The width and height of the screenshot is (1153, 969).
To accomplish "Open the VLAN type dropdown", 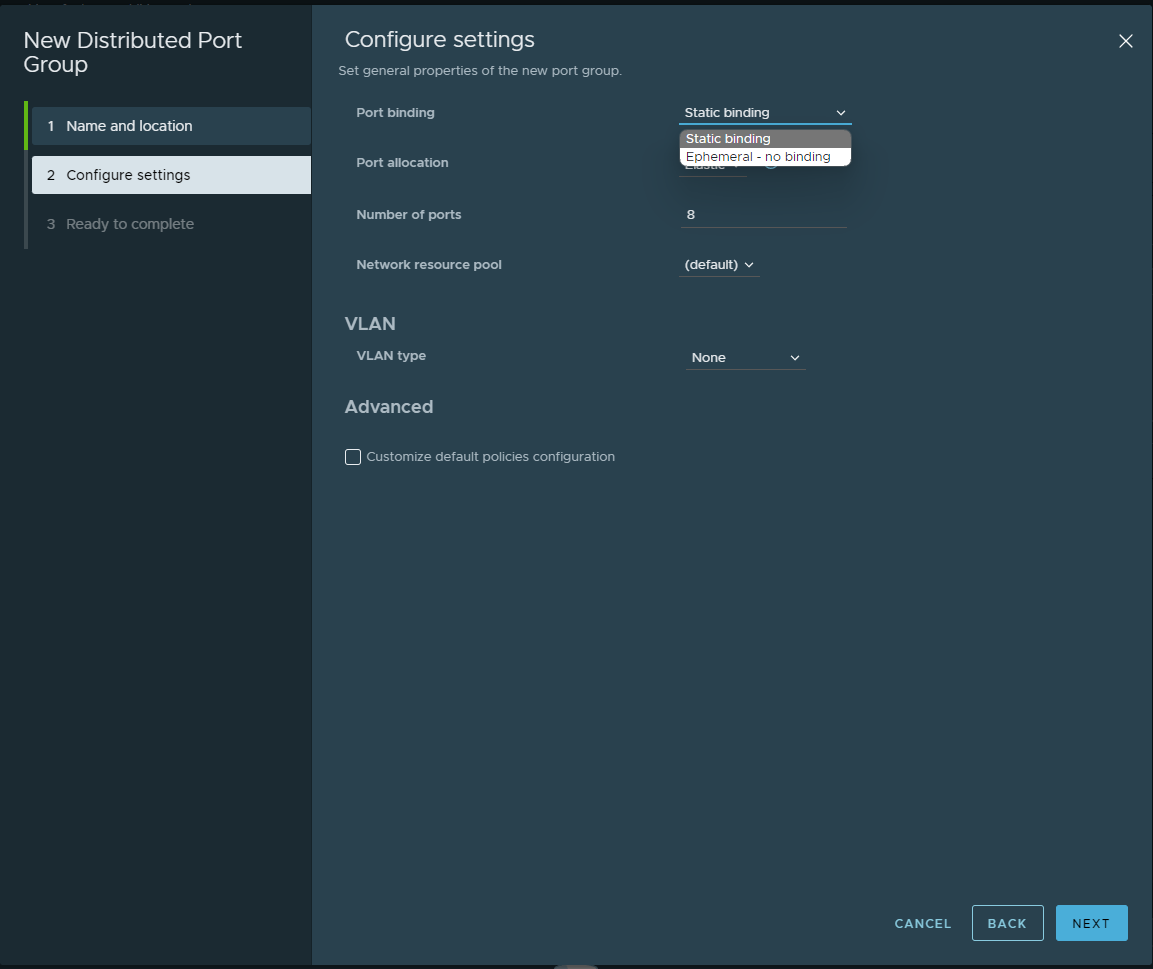I will (x=745, y=357).
